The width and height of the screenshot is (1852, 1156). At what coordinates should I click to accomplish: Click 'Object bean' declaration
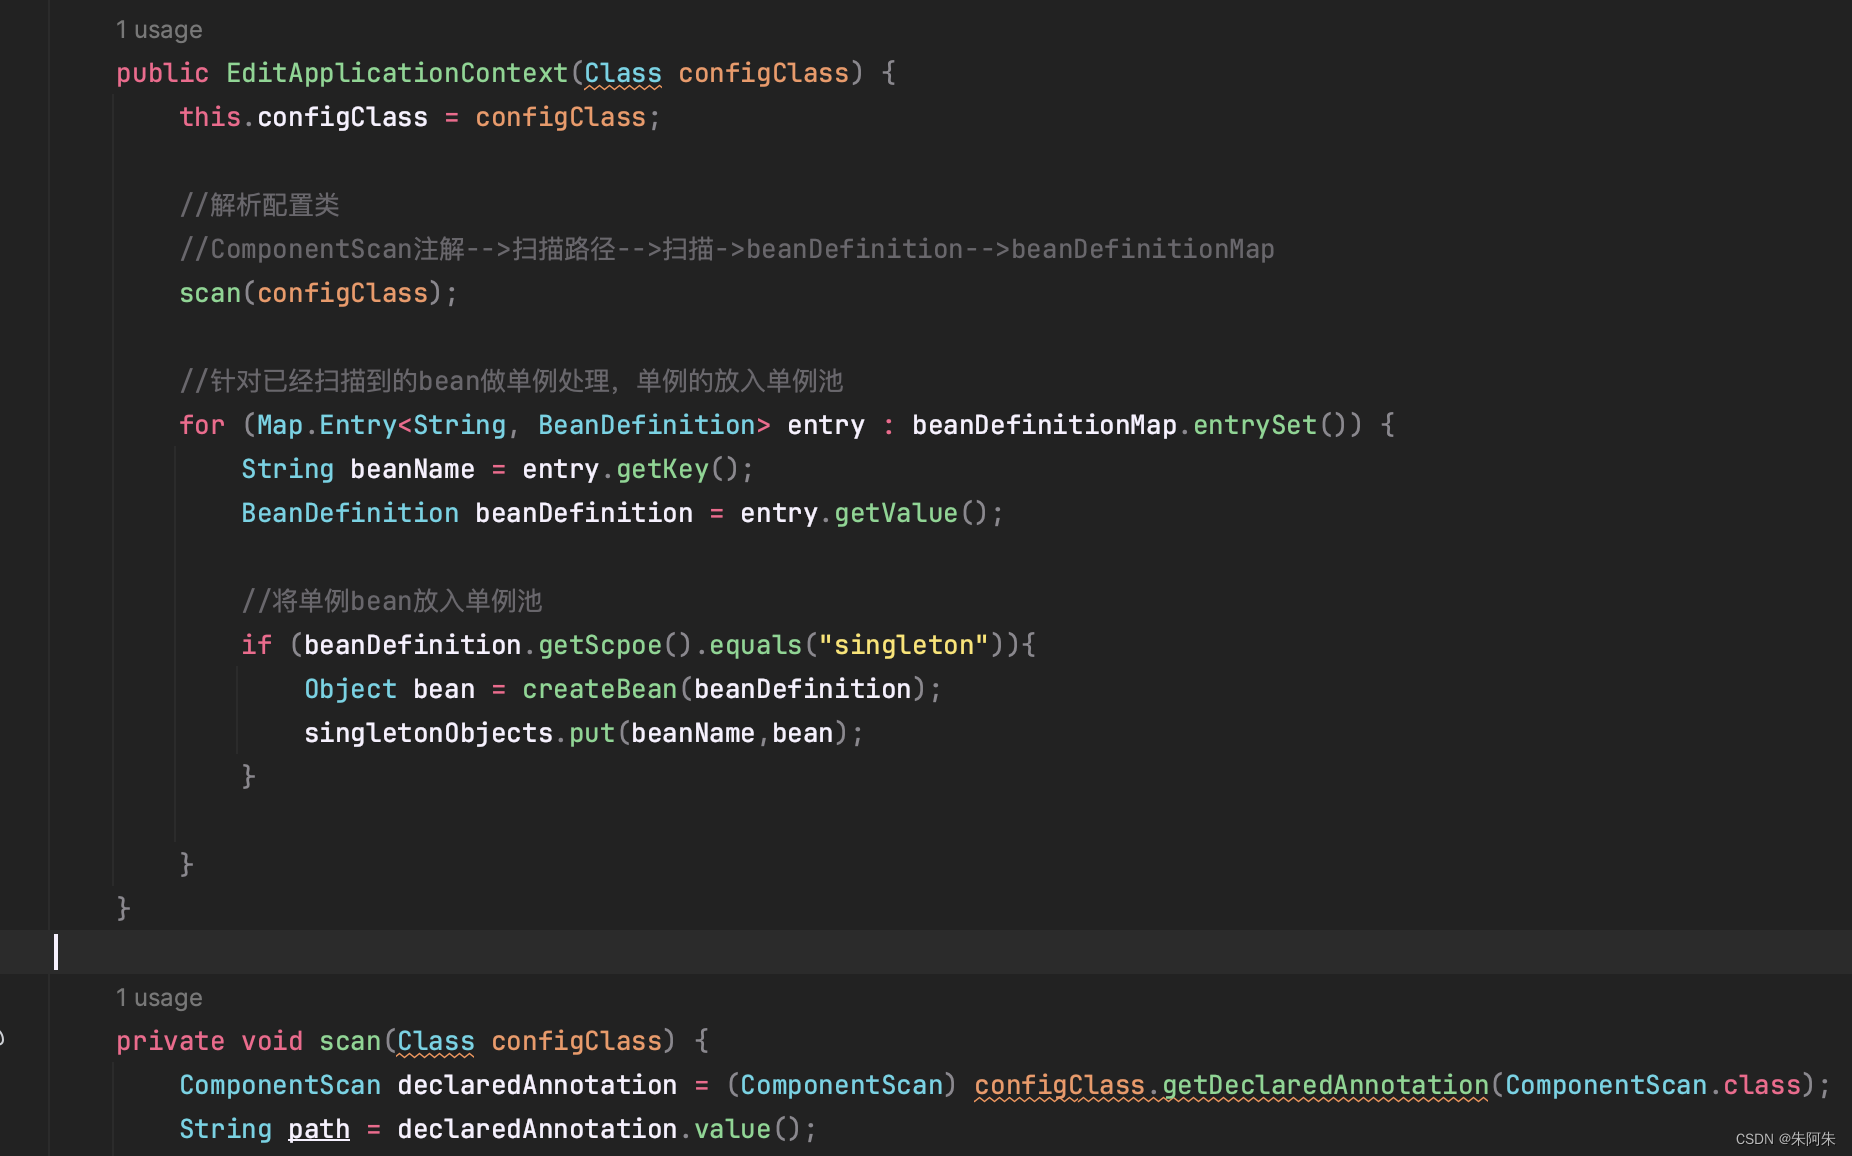(x=389, y=689)
